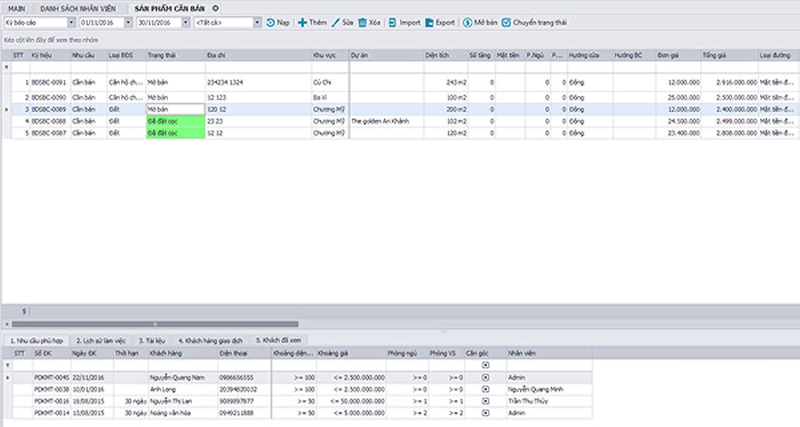The width and height of the screenshot is (800, 427).
Task: Click the Sửa pencil icon
Action: [335, 22]
